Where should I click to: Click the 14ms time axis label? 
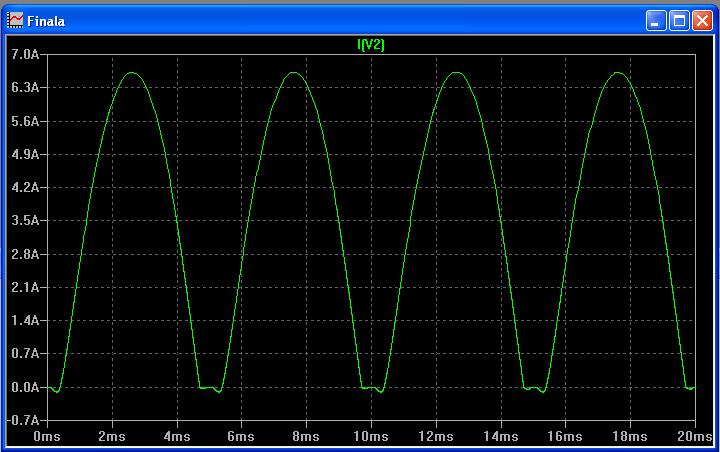tap(501, 436)
